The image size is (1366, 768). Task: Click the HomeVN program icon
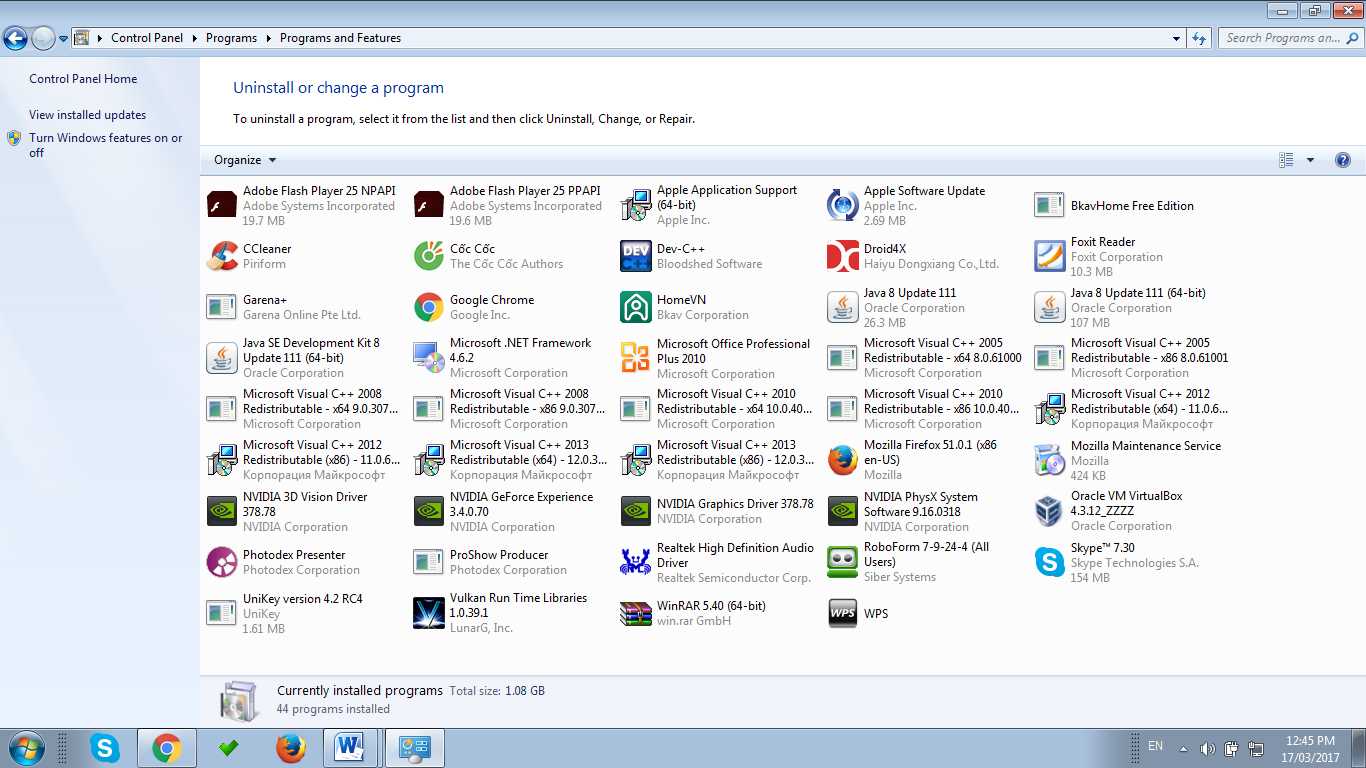tap(635, 307)
